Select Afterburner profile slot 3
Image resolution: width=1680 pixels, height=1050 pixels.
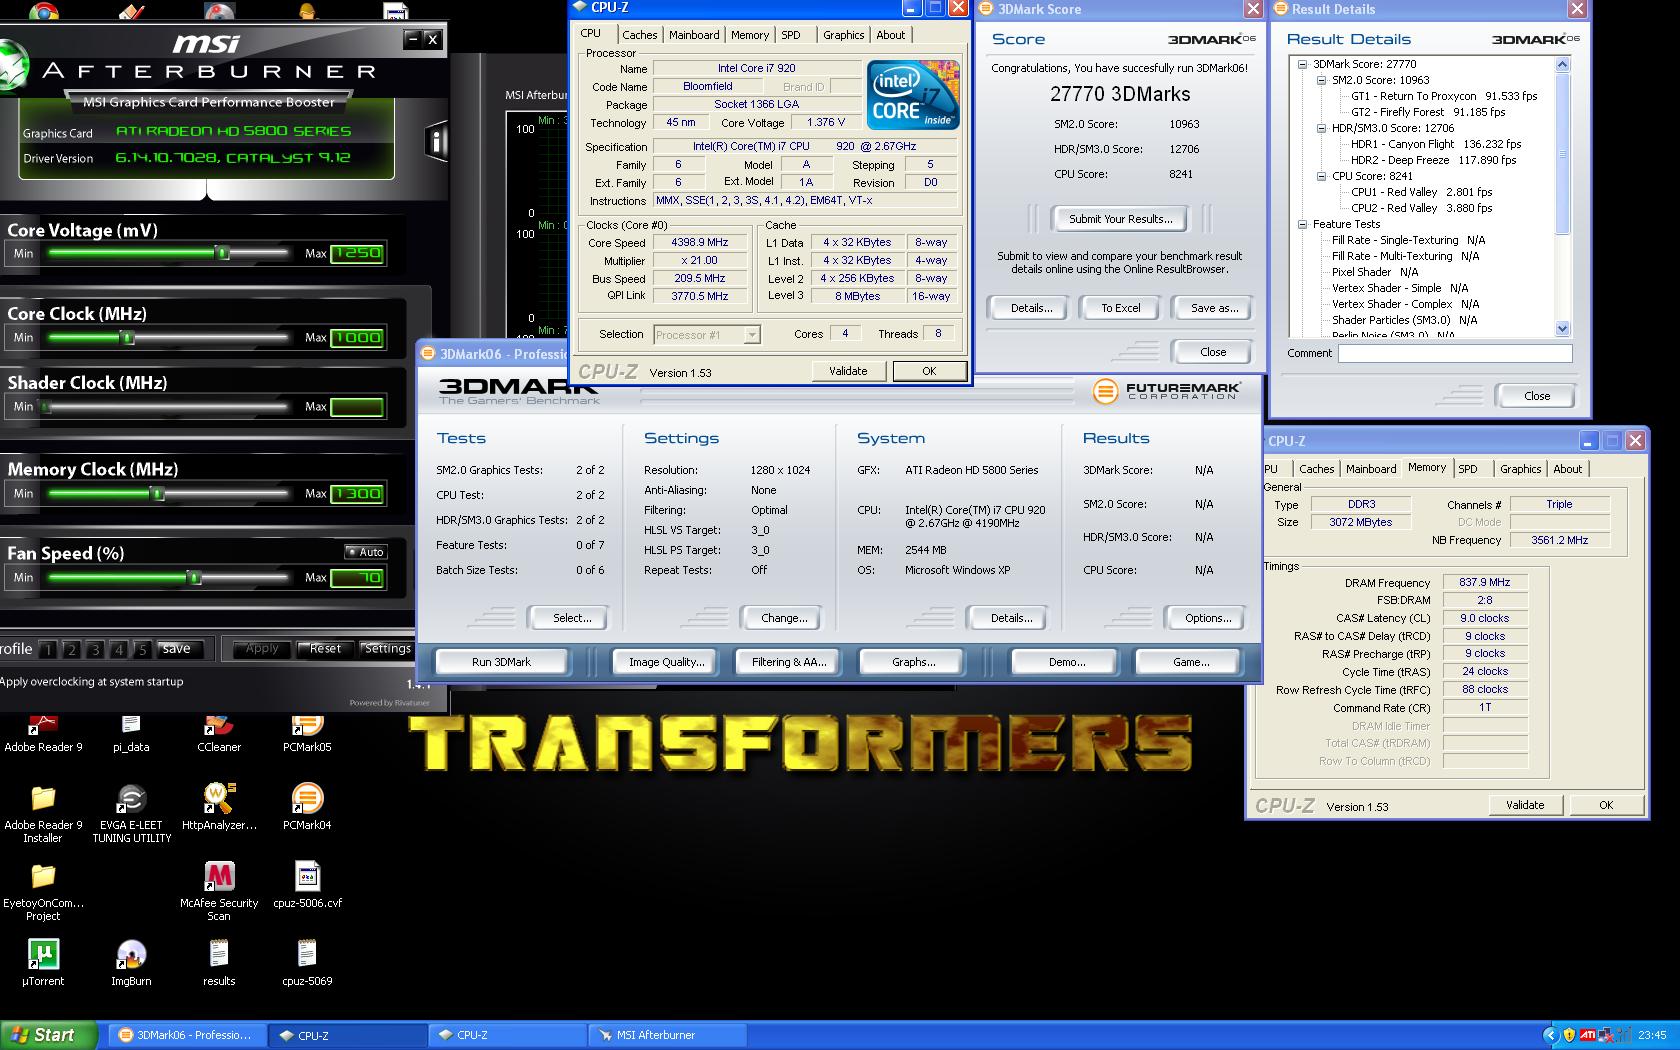[95, 649]
